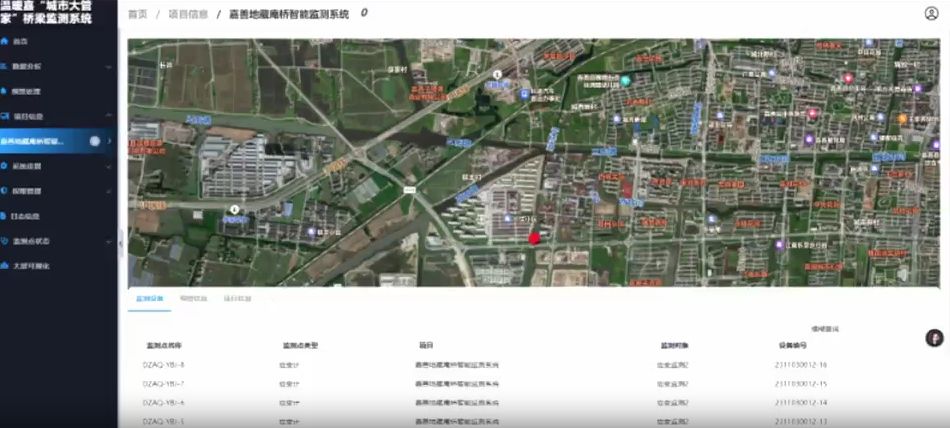Click the 首页 breadcrumb link

[x=138, y=14]
